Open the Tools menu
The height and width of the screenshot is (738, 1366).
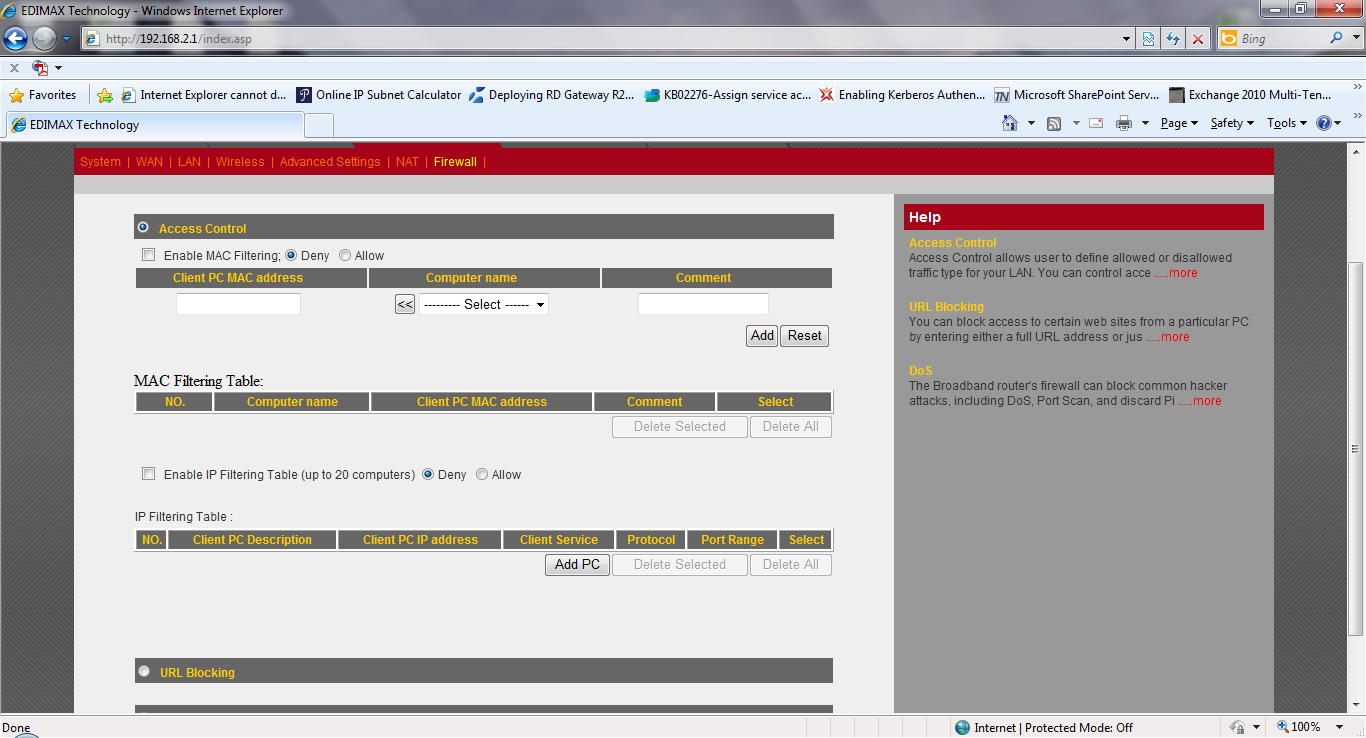coord(1287,123)
